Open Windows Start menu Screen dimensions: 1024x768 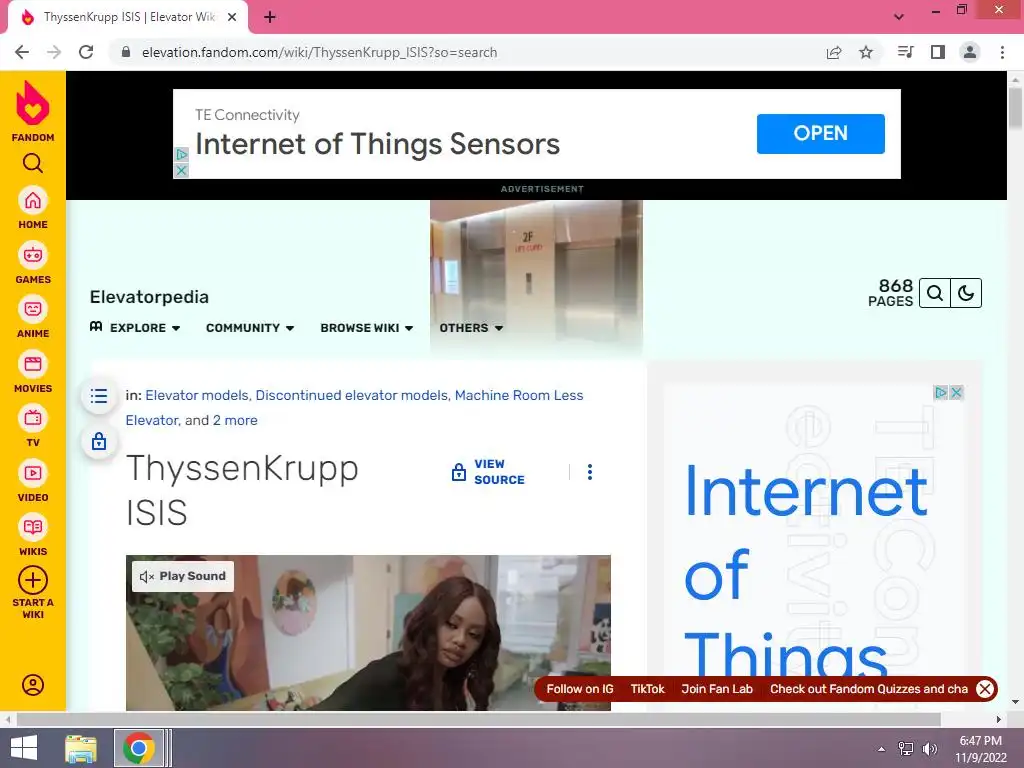pos(24,748)
